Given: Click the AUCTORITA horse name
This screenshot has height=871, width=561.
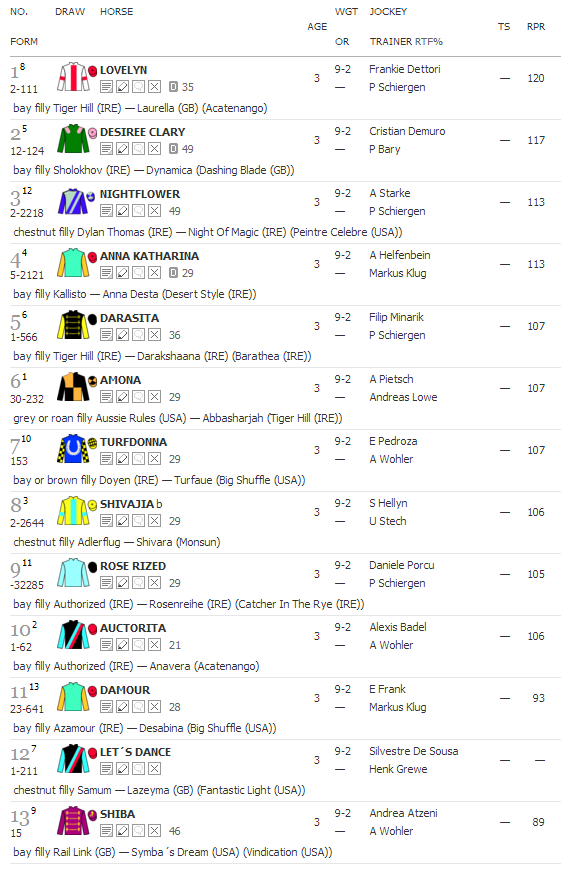Looking at the screenshot, I should coord(133,628).
